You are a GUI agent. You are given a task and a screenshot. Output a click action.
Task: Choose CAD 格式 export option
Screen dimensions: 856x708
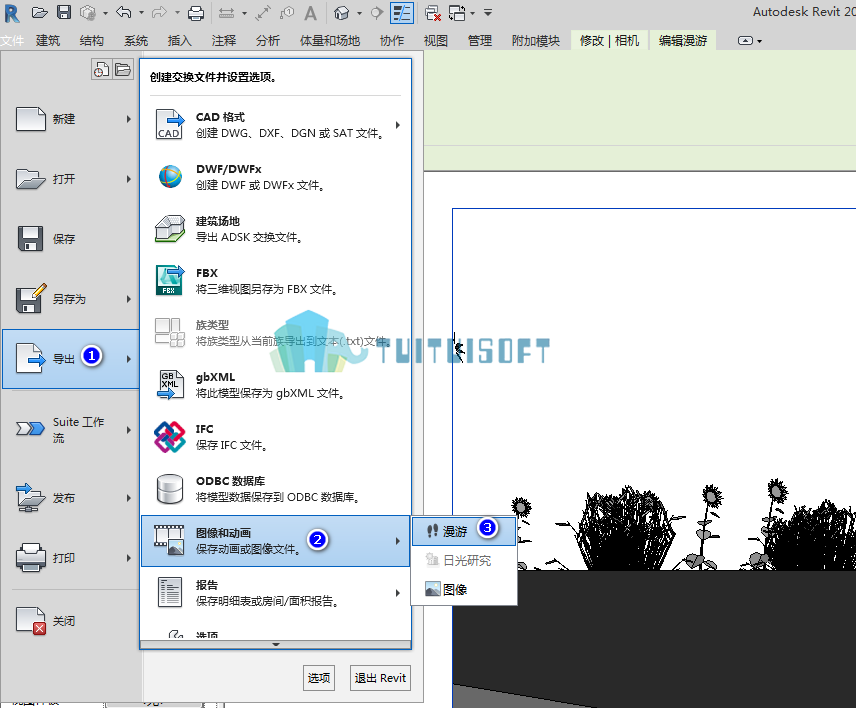[275, 125]
